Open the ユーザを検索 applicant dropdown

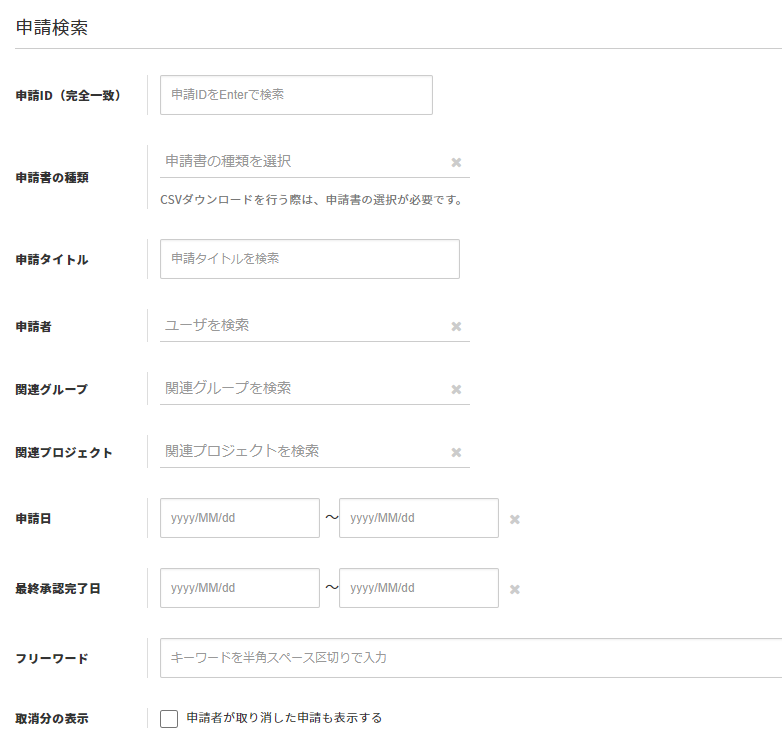coord(300,325)
